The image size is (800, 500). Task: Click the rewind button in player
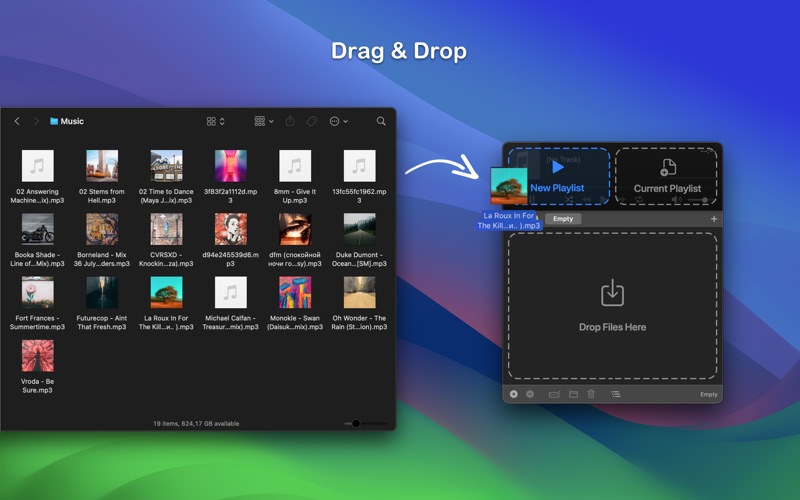point(587,200)
